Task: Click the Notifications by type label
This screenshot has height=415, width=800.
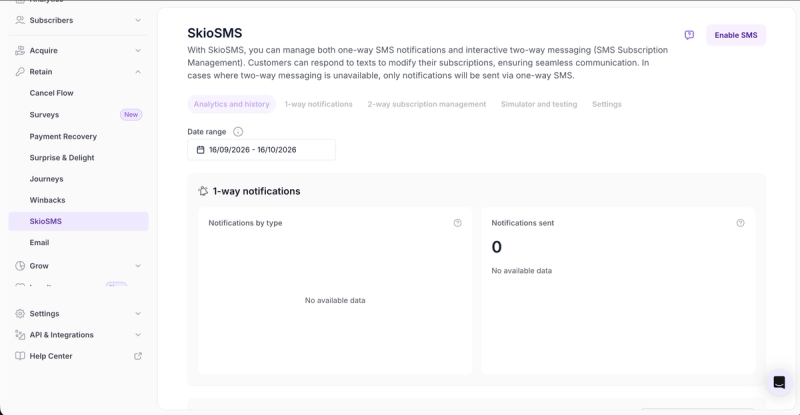Action: (x=245, y=223)
